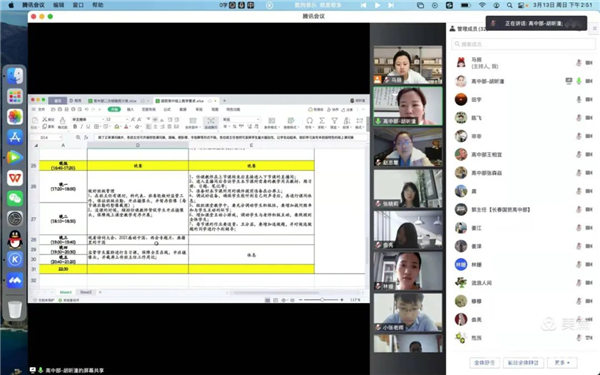The width and height of the screenshot is (600, 375).
Task: Click the Spotlight search icon in menu bar
Action: point(509,5)
